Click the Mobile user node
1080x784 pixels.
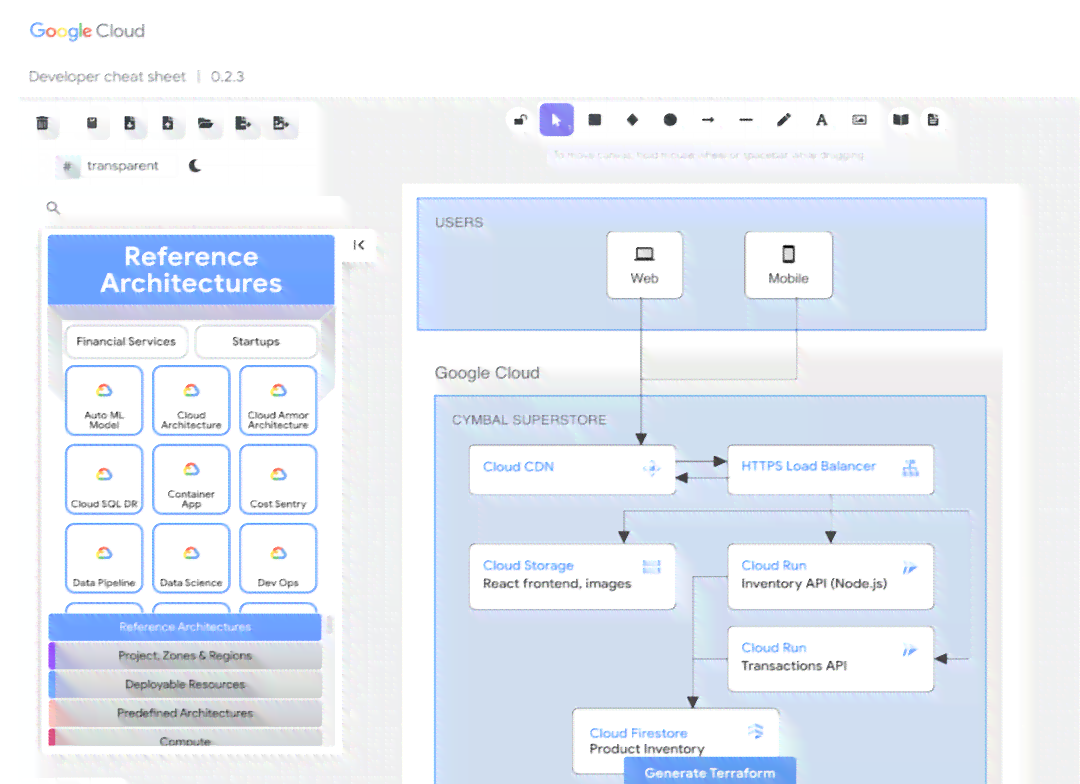[788, 265]
